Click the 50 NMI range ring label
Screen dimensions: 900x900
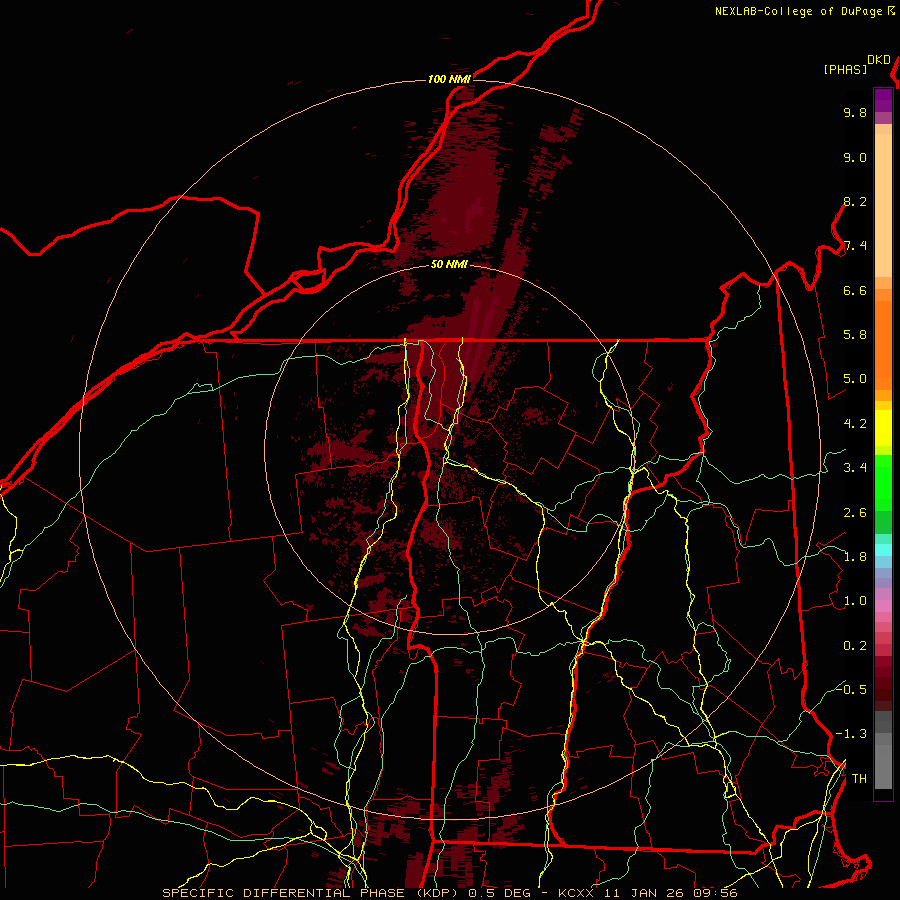point(449,264)
